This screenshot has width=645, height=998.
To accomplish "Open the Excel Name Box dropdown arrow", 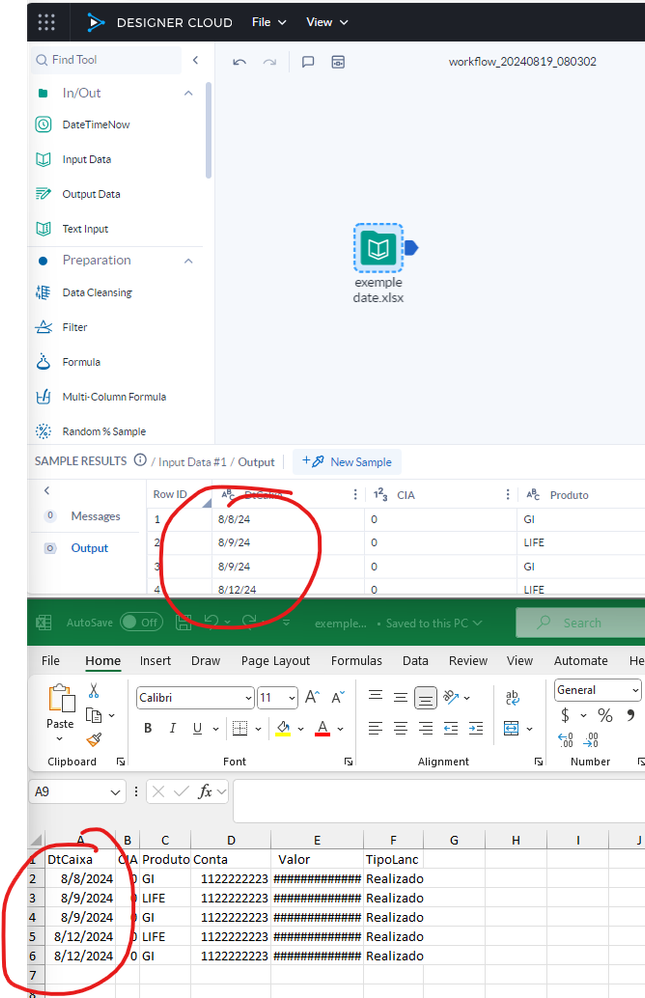I will (115, 792).
